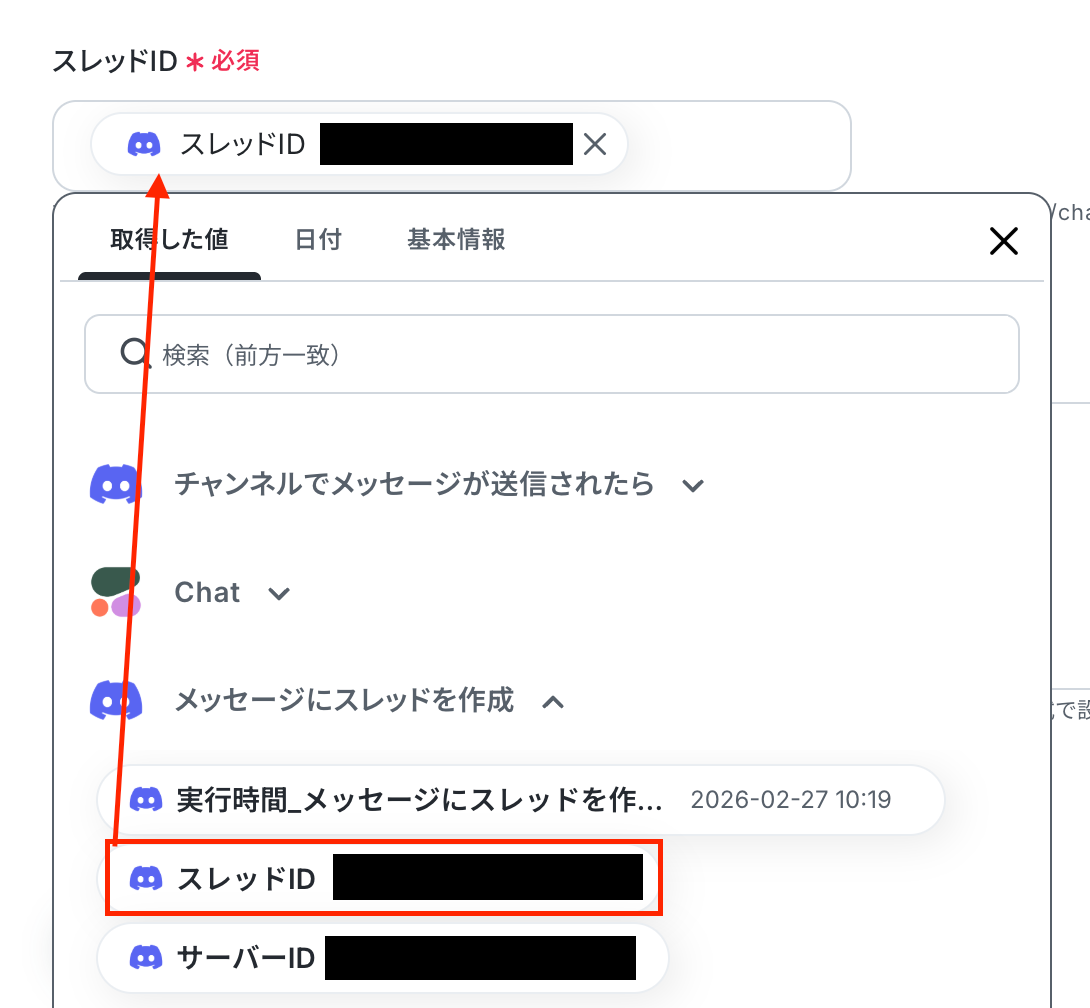This screenshot has height=1008, width=1090.
Task: Collapse メッセージにスレッドを作成 section chevron
Action: click(553, 702)
